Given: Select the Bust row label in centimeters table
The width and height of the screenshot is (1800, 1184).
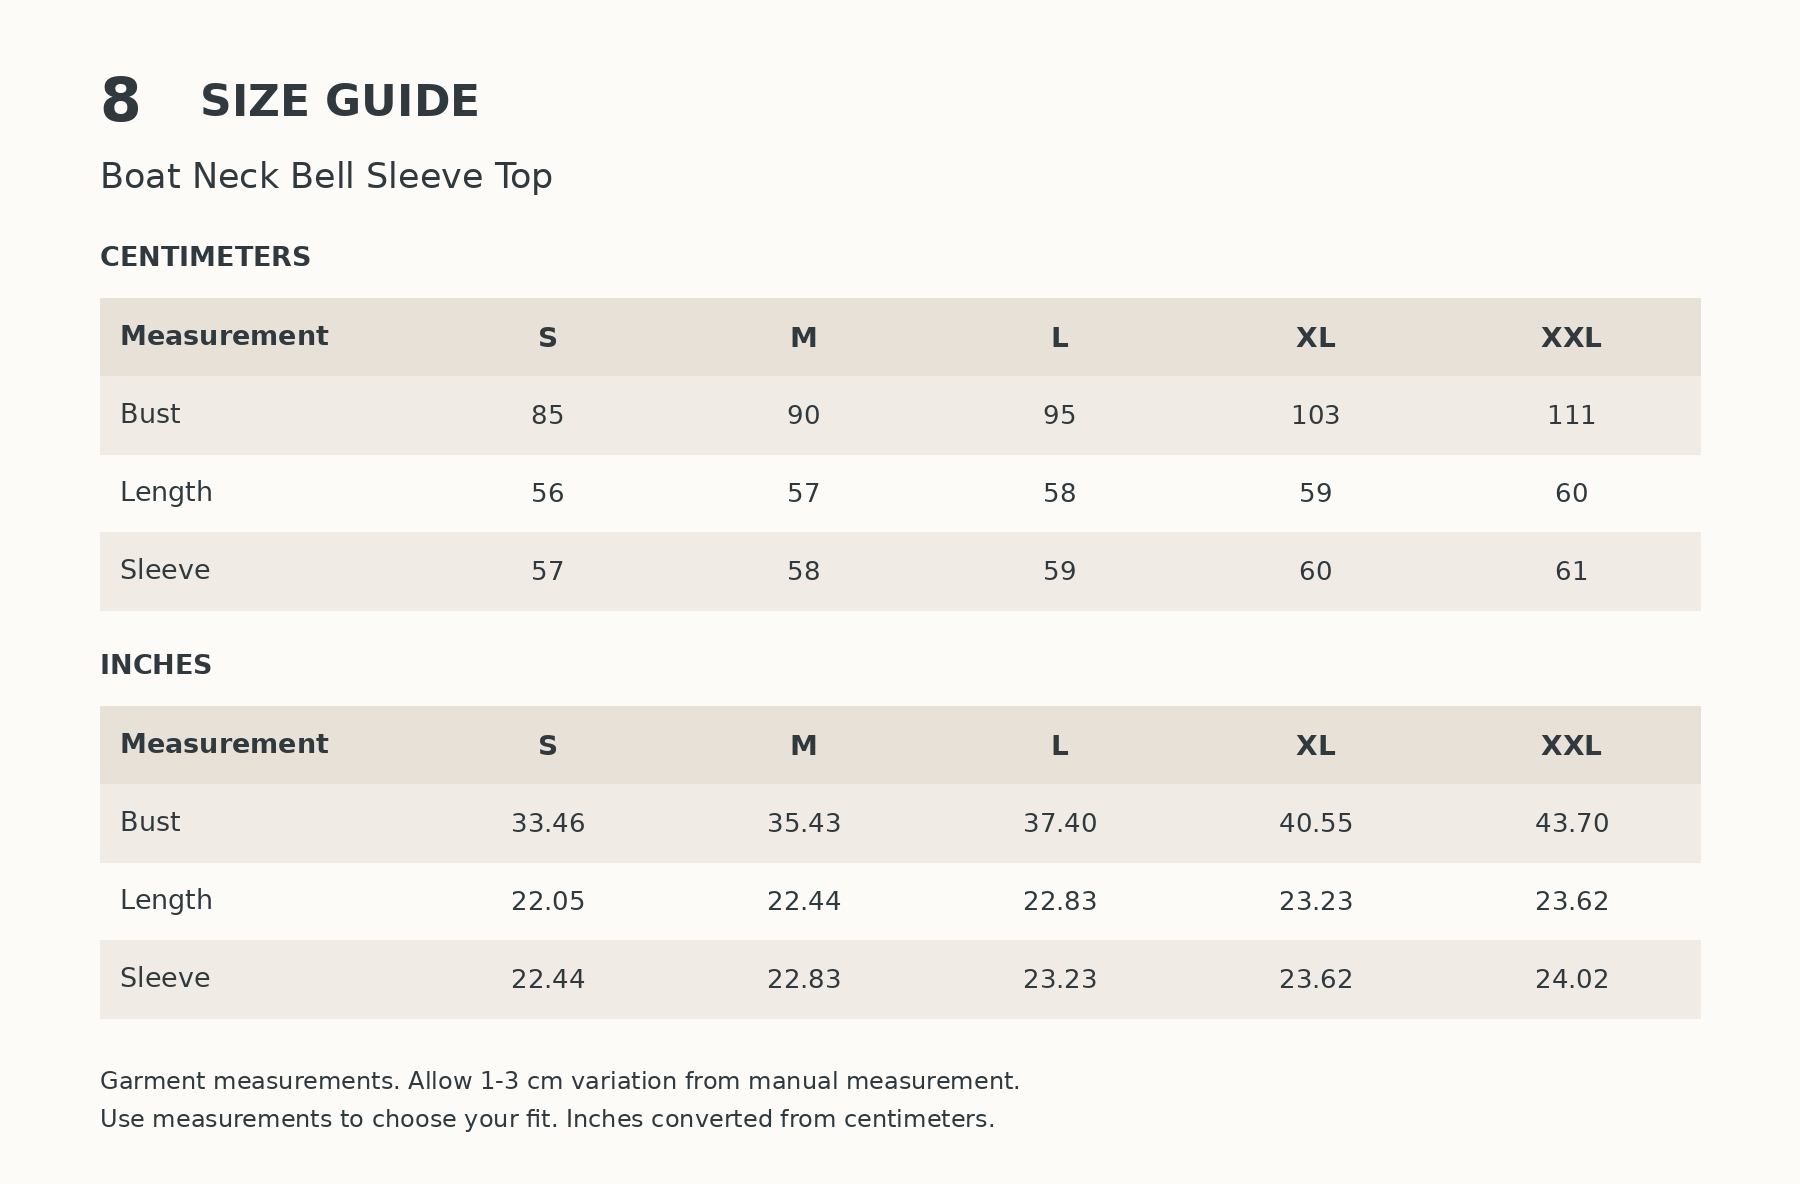Looking at the screenshot, I should (150, 414).
